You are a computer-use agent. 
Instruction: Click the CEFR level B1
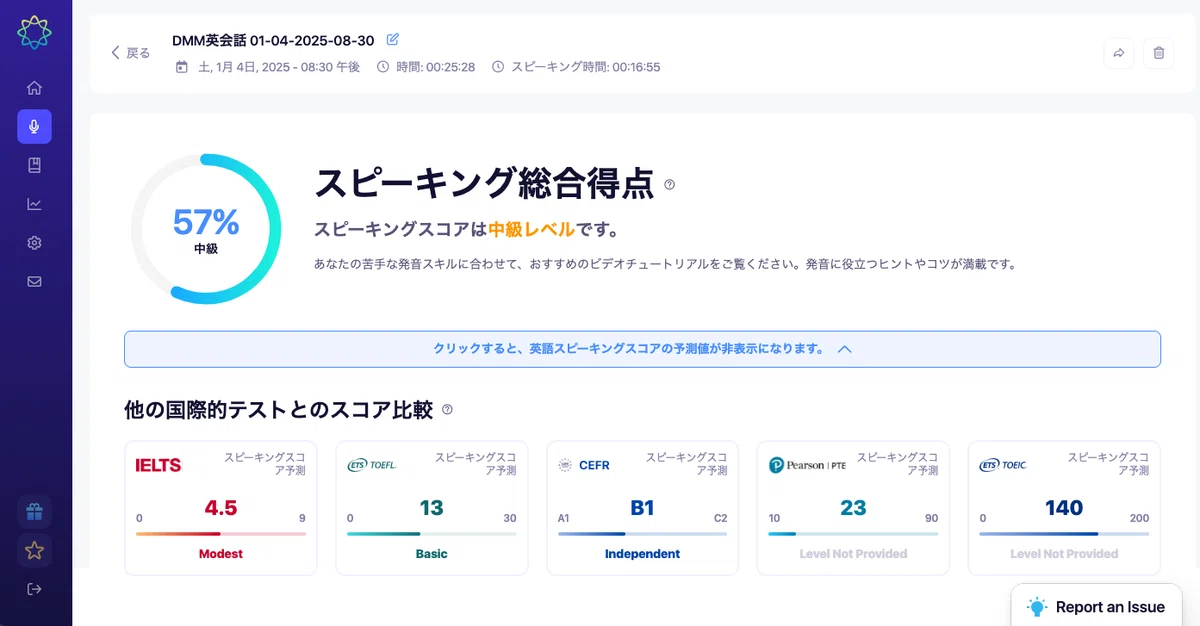[642, 508]
